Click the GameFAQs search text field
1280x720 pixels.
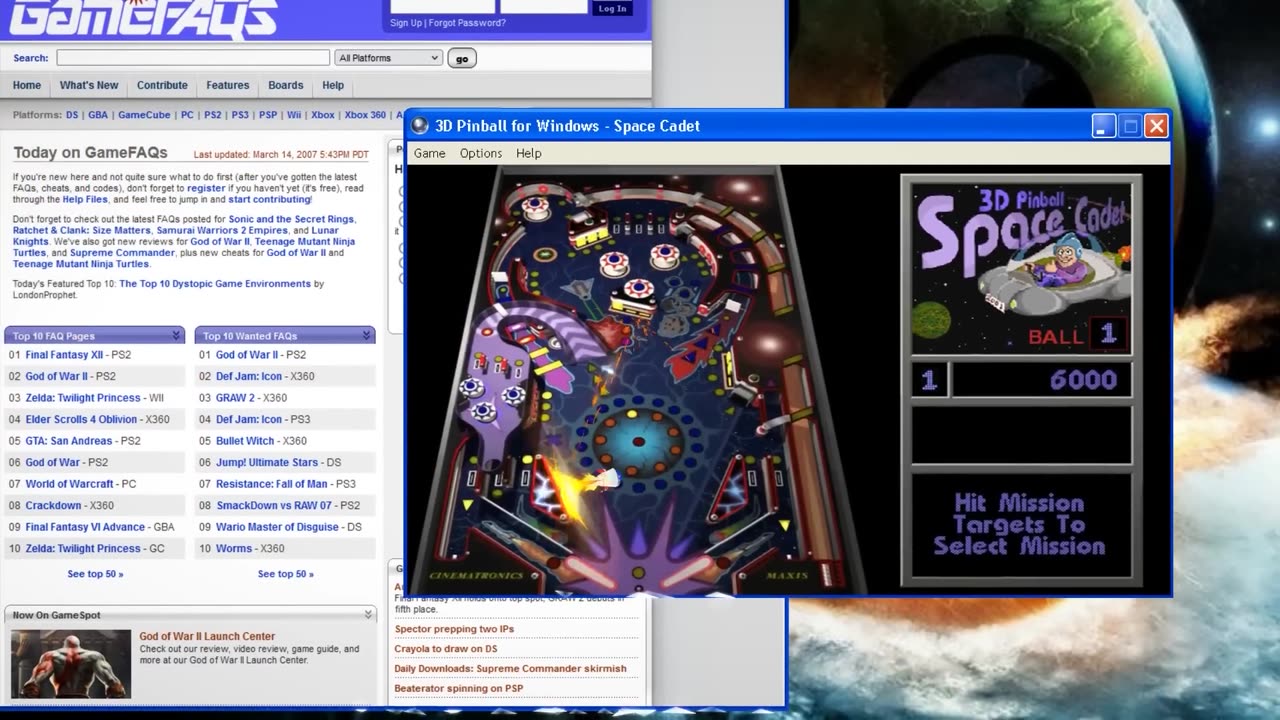coord(193,58)
